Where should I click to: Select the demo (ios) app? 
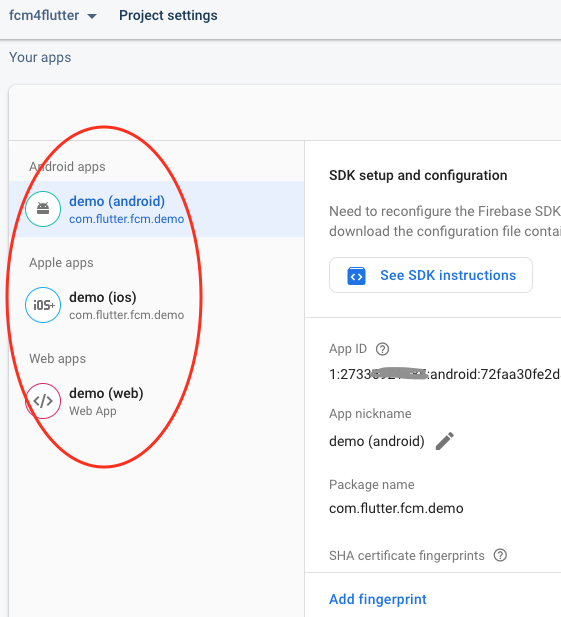coord(157,305)
